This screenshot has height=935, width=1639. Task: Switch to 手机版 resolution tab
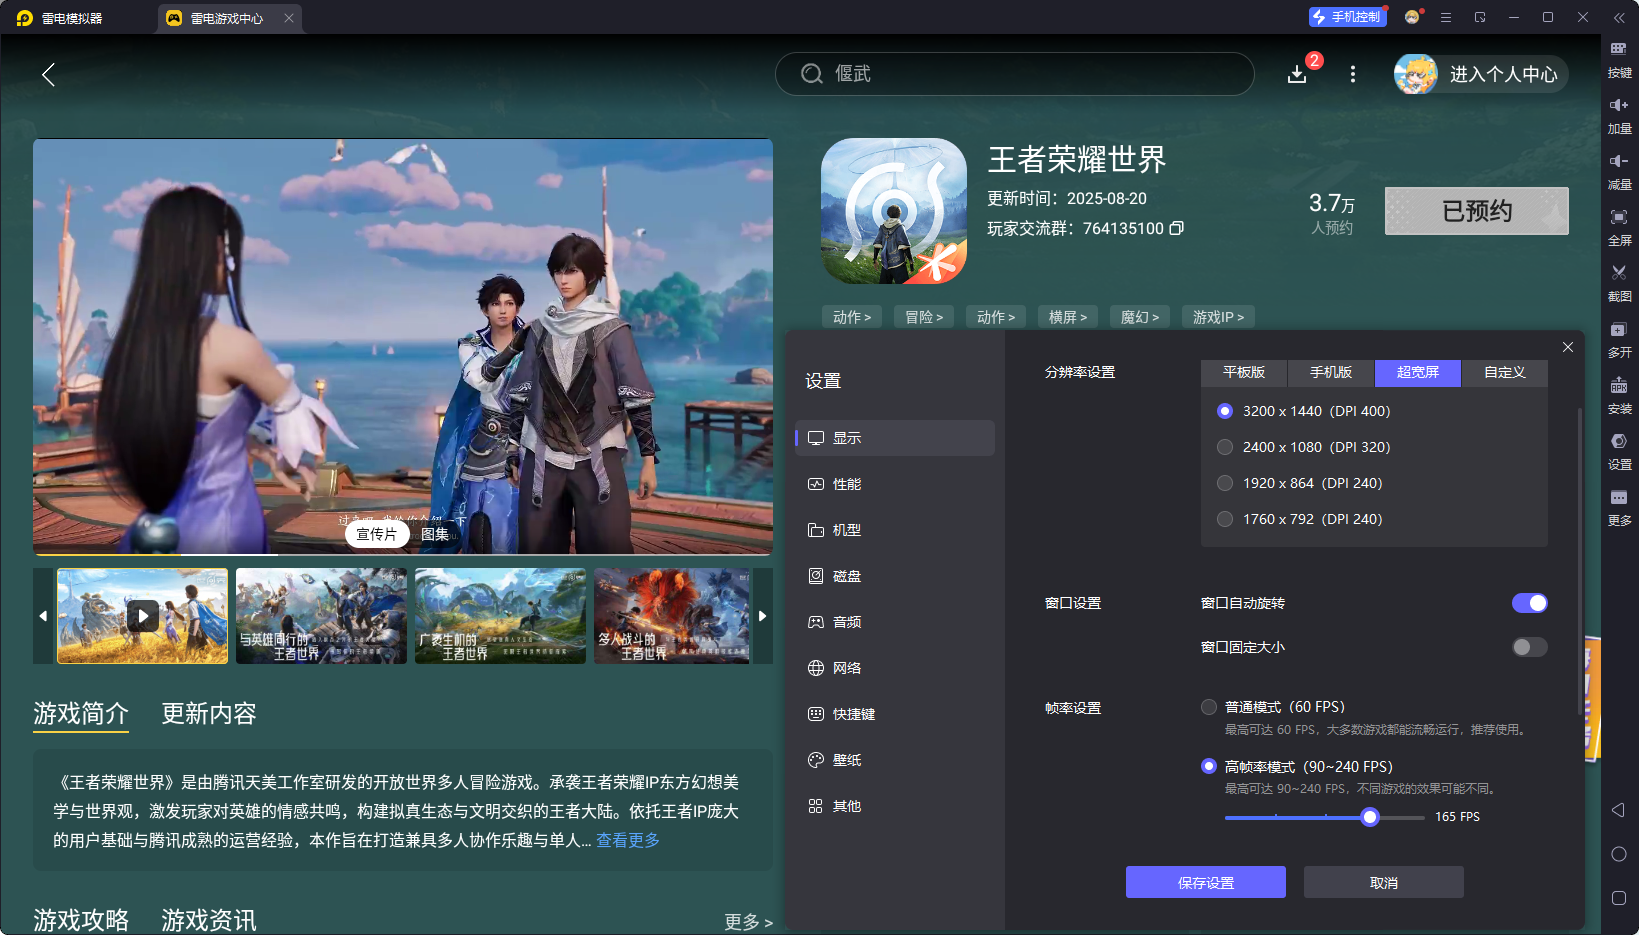coord(1331,373)
